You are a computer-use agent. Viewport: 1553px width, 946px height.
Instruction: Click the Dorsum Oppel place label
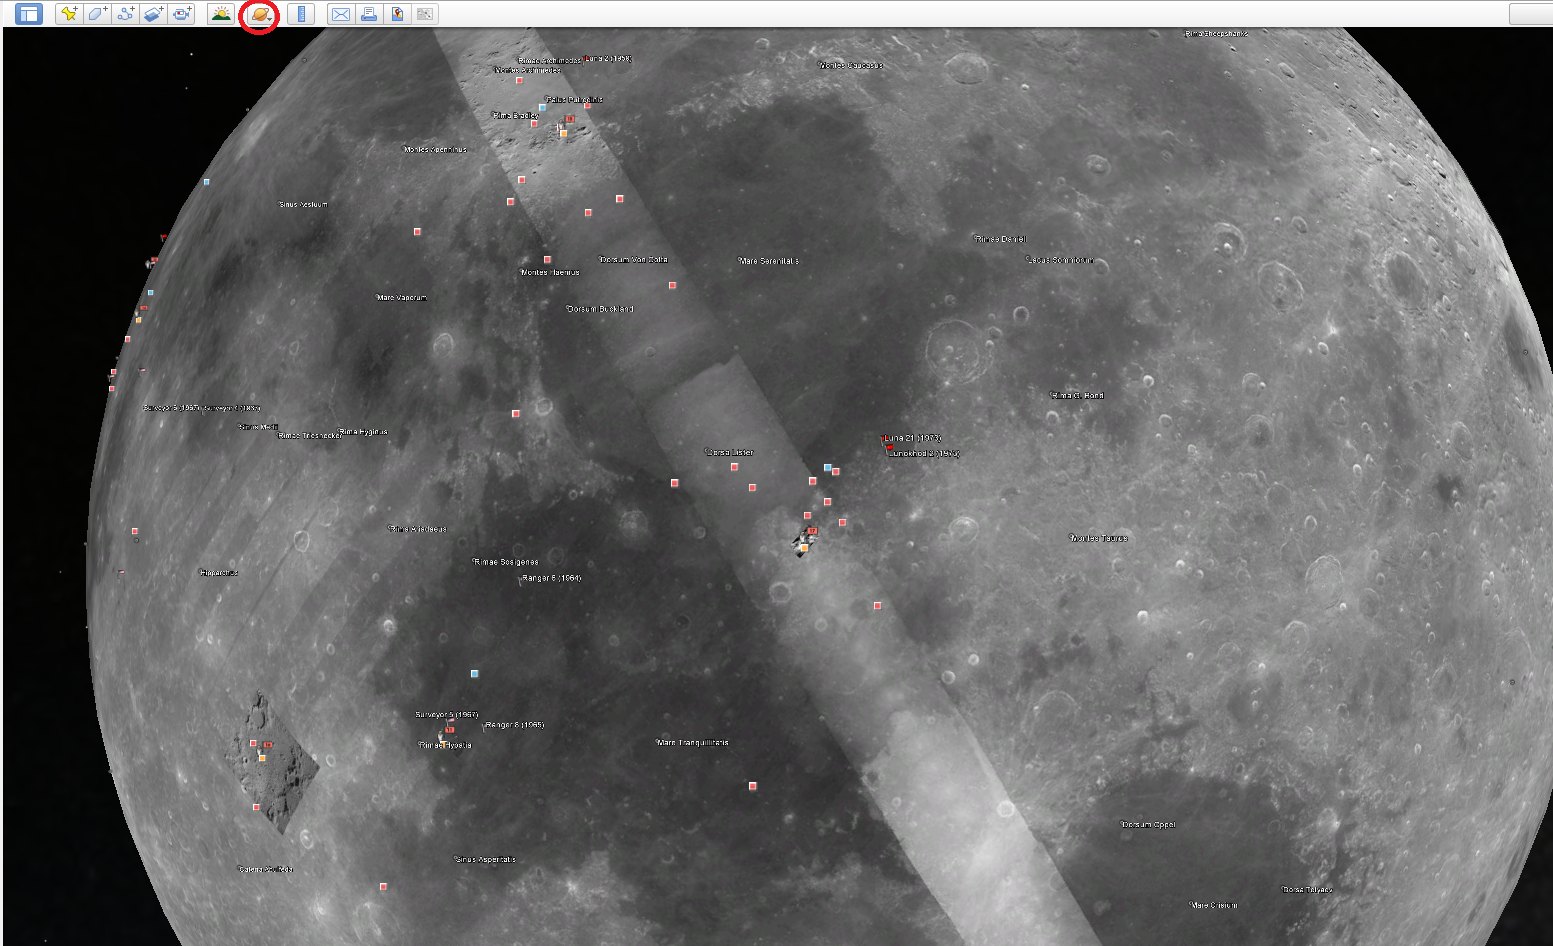[x=1148, y=825]
